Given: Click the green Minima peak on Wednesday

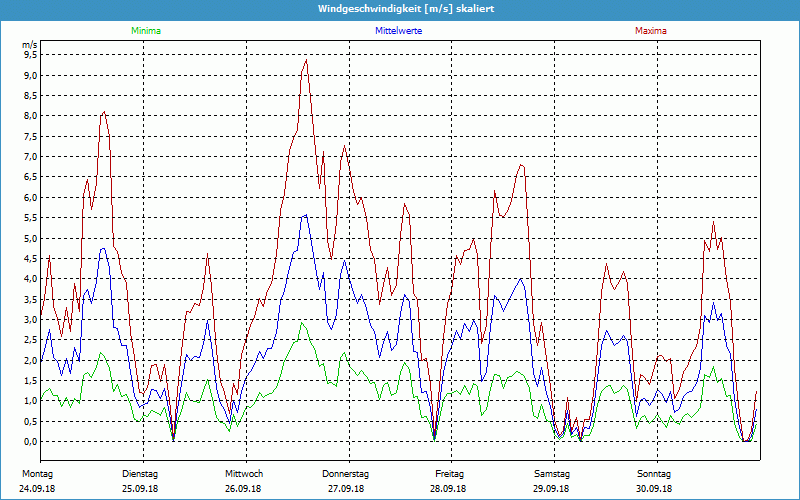Looking at the screenshot, I should pos(302,323).
